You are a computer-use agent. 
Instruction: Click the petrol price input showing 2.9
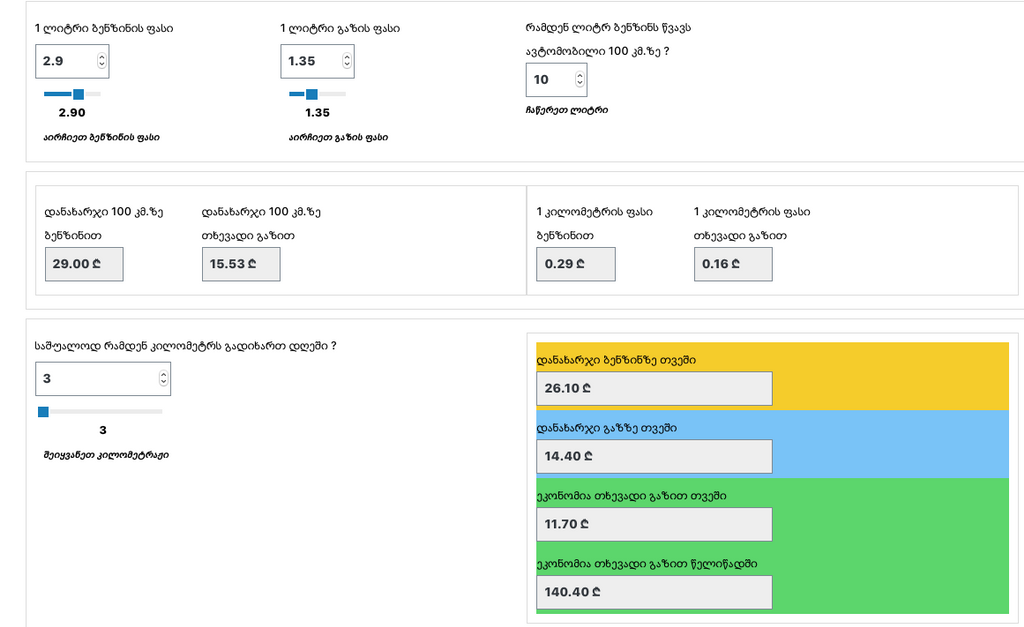pyautogui.click(x=65, y=61)
